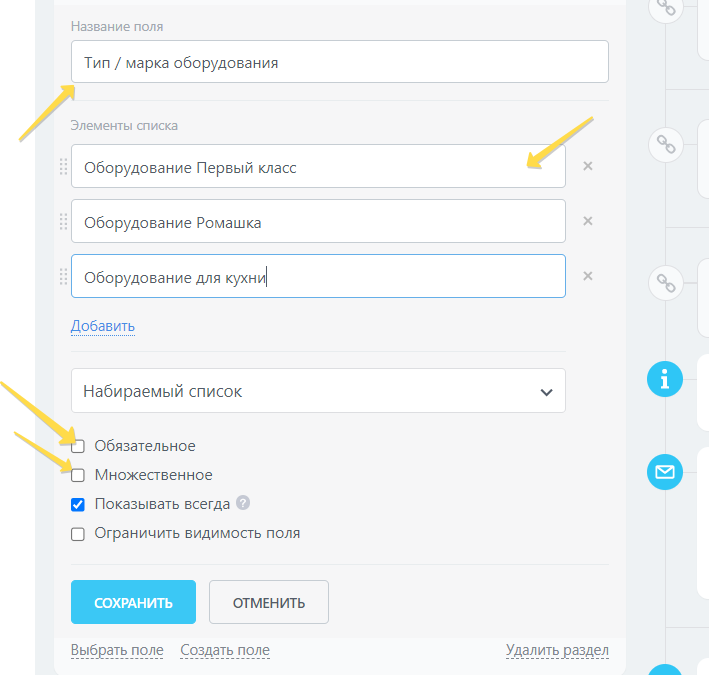The image size is (709, 675).
Task: Focus the "Название поля" text field
Action: (x=340, y=62)
